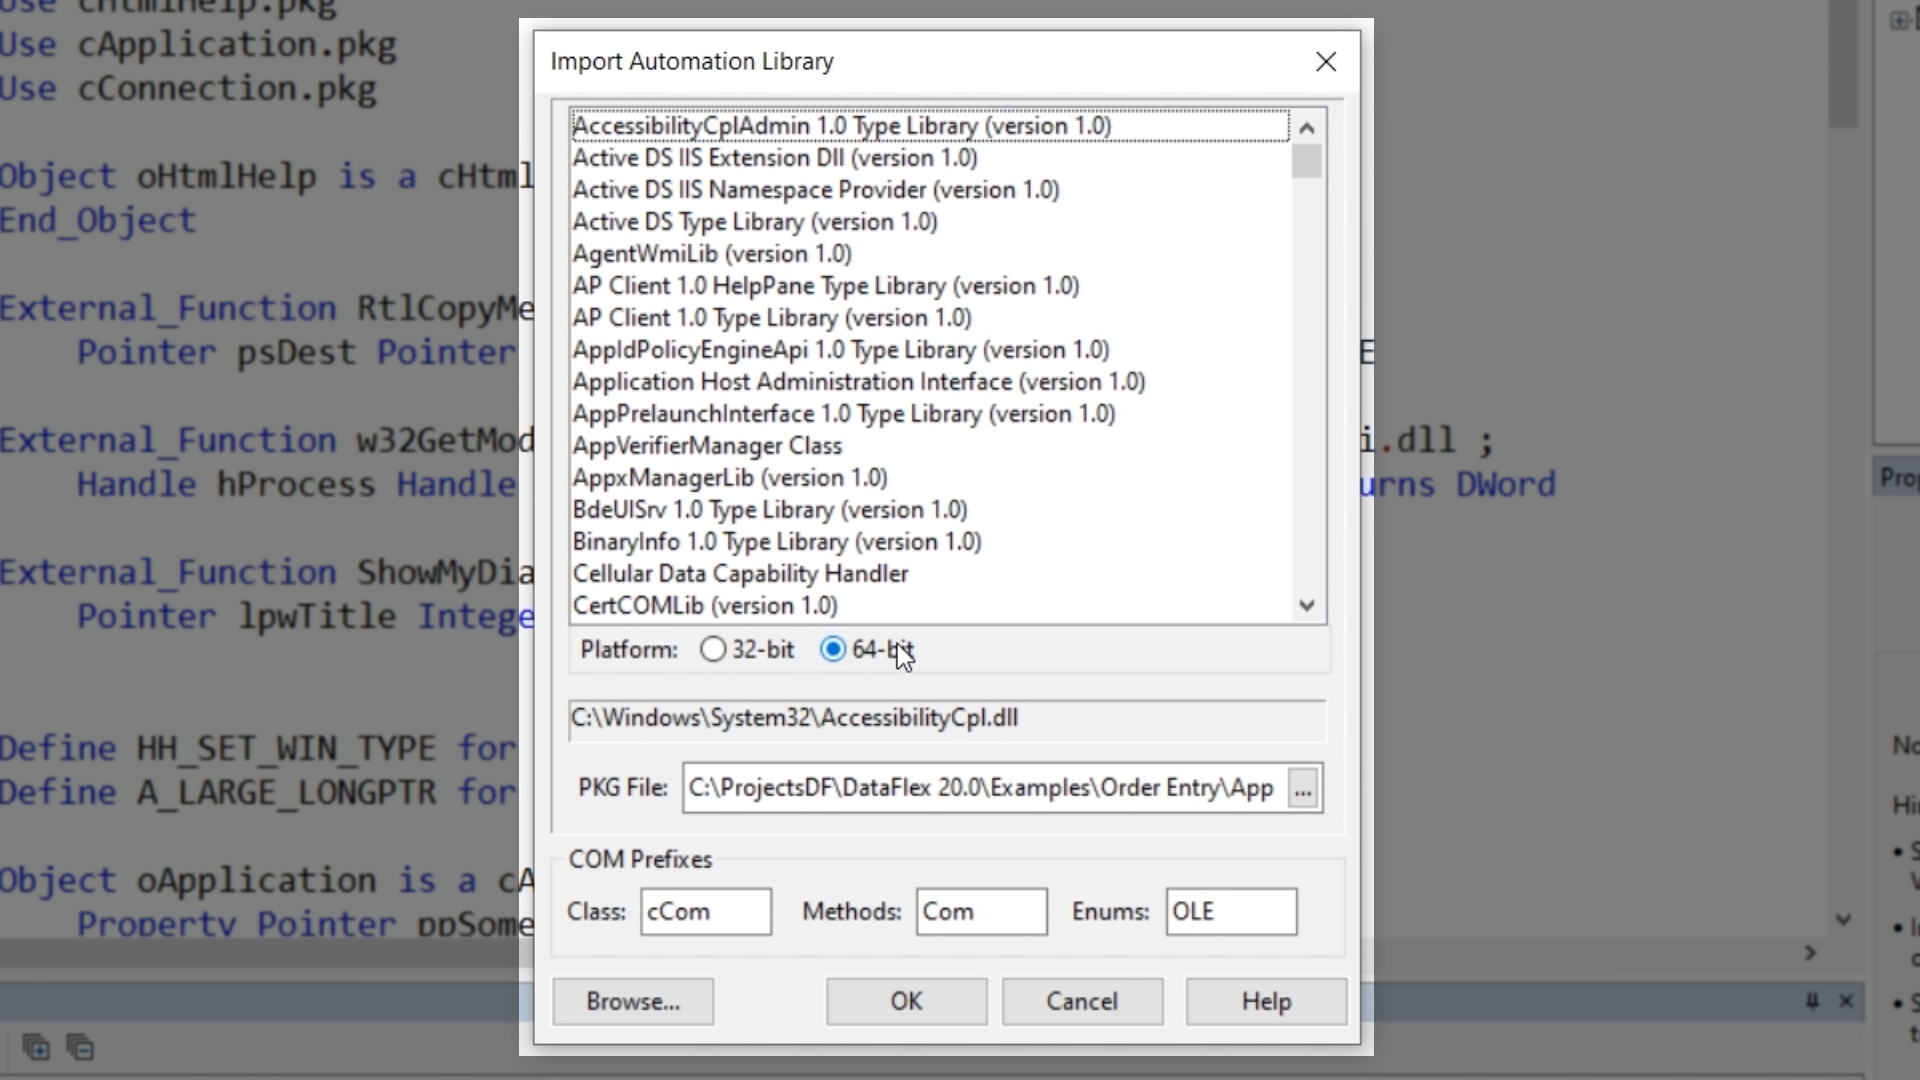This screenshot has height=1080, width=1920.
Task: Select the 64-bit platform radio button
Action: point(832,650)
